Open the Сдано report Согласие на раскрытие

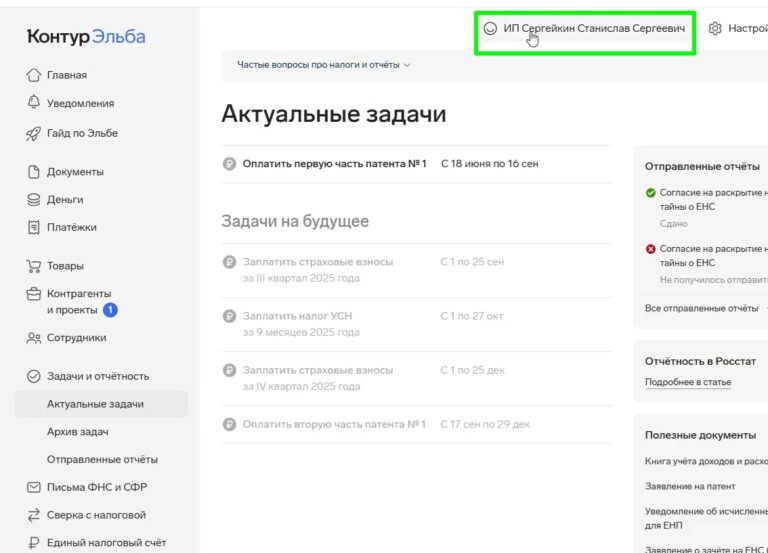point(714,200)
